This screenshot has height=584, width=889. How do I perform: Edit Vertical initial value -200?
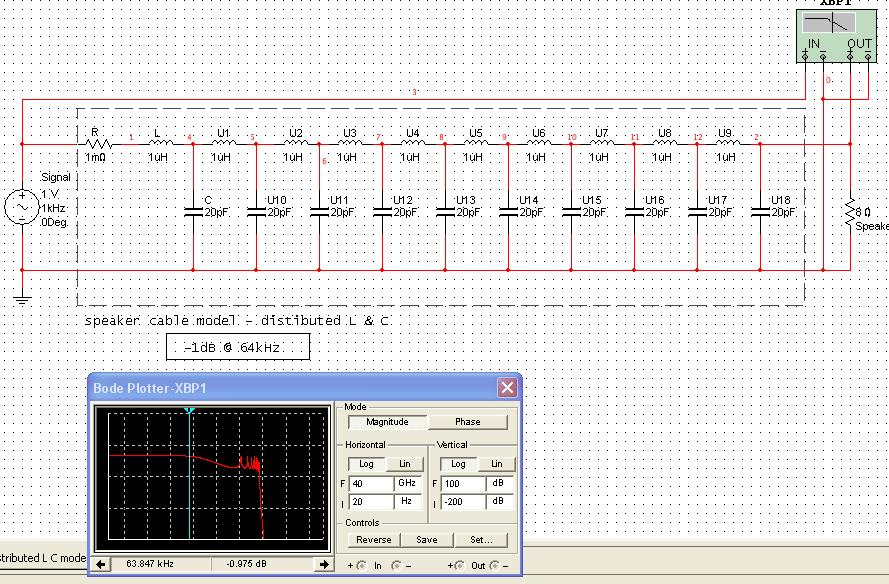pyautogui.click(x=463, y=502)
